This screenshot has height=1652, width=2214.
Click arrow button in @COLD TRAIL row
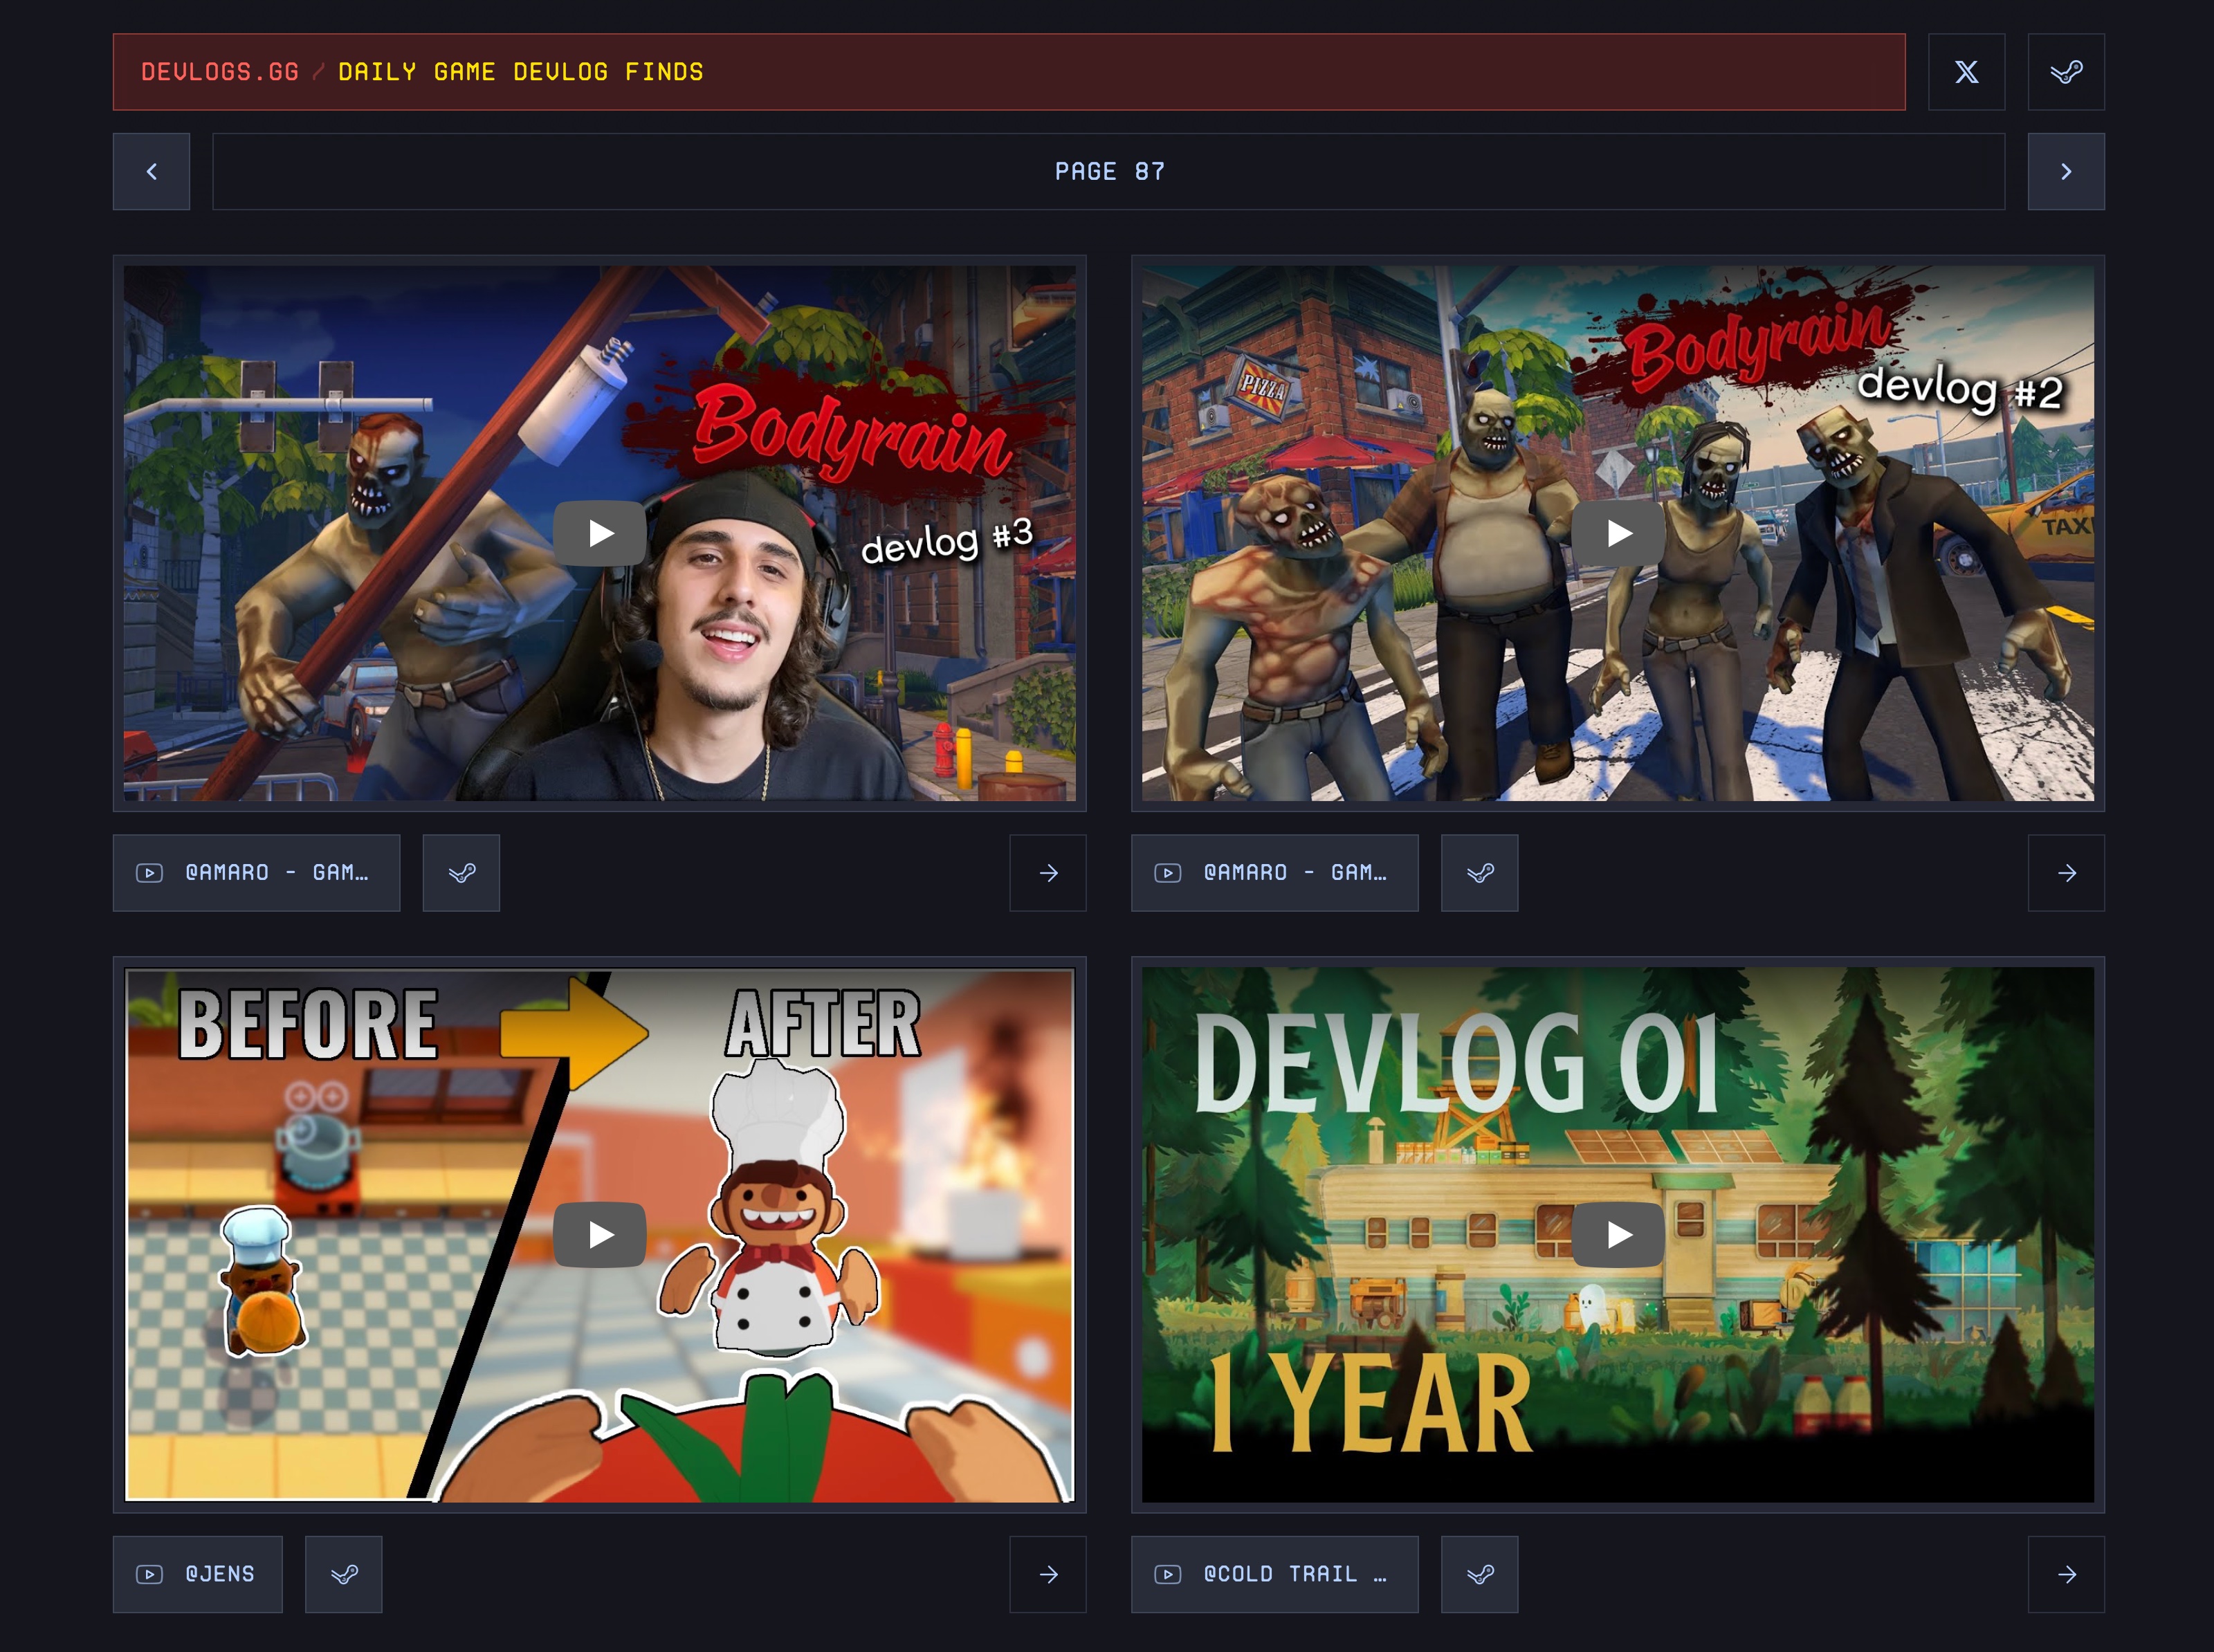[x=2066, y=1575]
